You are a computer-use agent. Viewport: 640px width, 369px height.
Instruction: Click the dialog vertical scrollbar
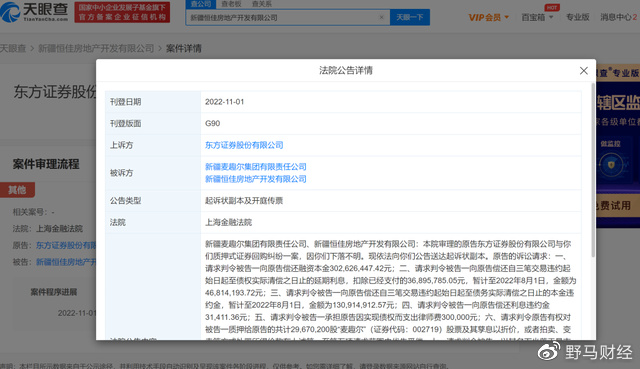pos(593,169)
